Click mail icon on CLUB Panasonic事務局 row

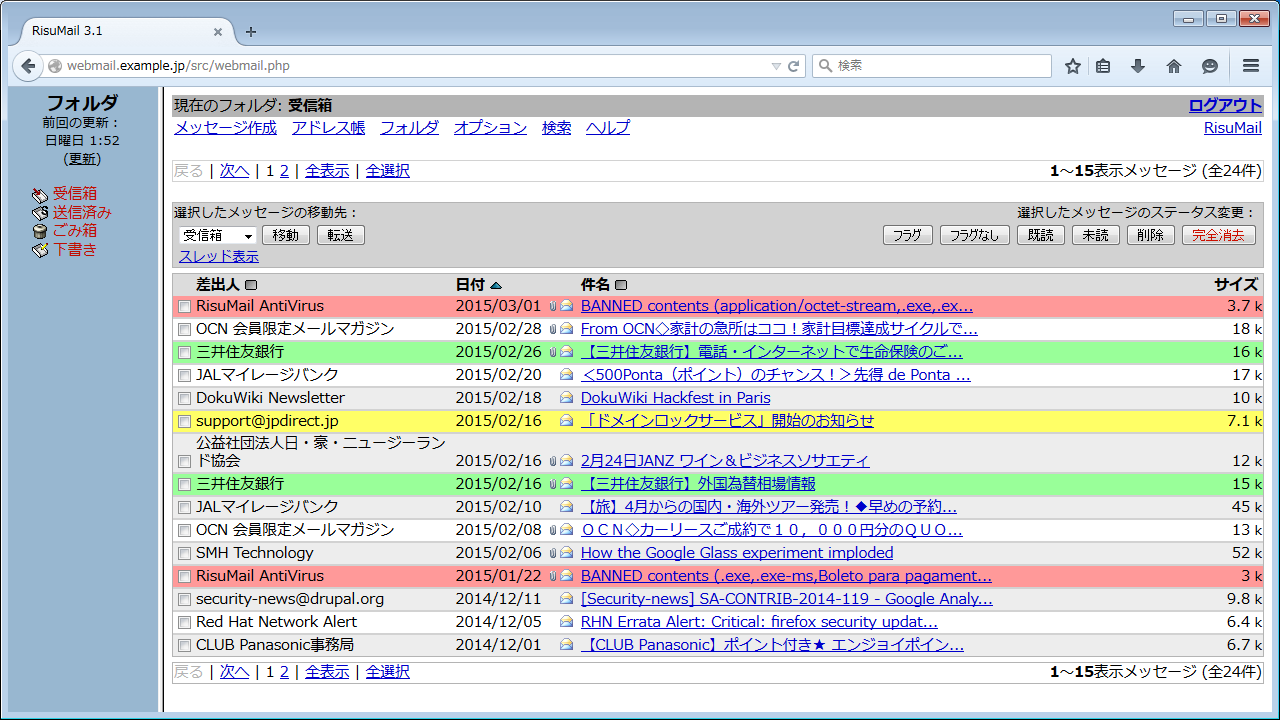[566, 645]
